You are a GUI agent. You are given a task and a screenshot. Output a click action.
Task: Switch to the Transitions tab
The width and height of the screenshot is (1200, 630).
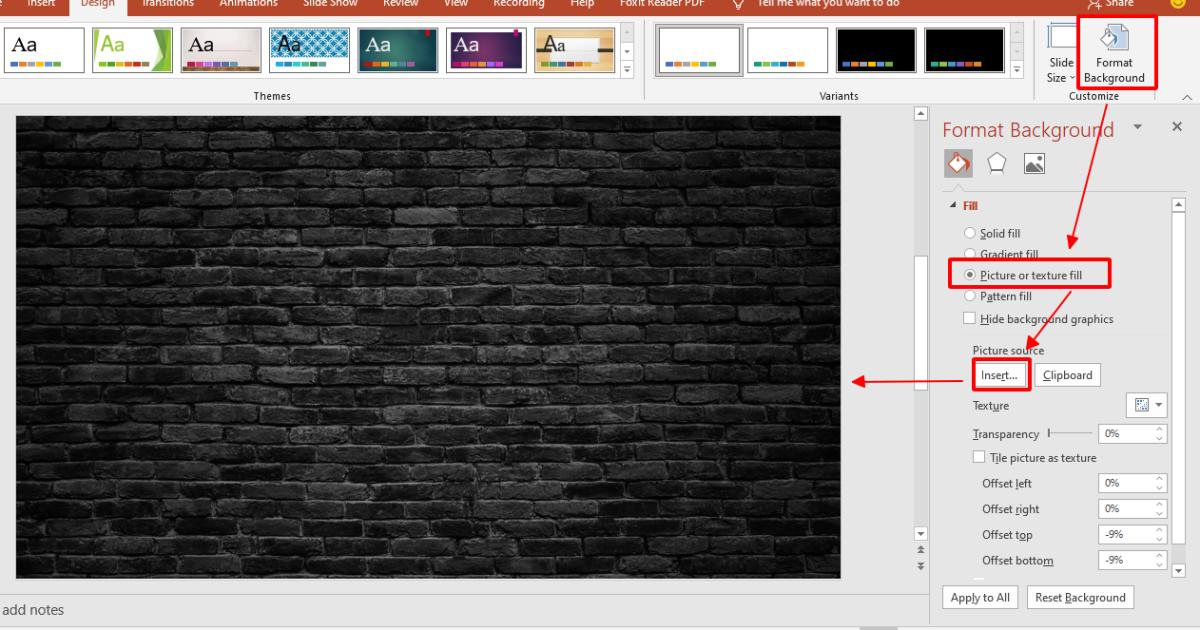(167, 4)
